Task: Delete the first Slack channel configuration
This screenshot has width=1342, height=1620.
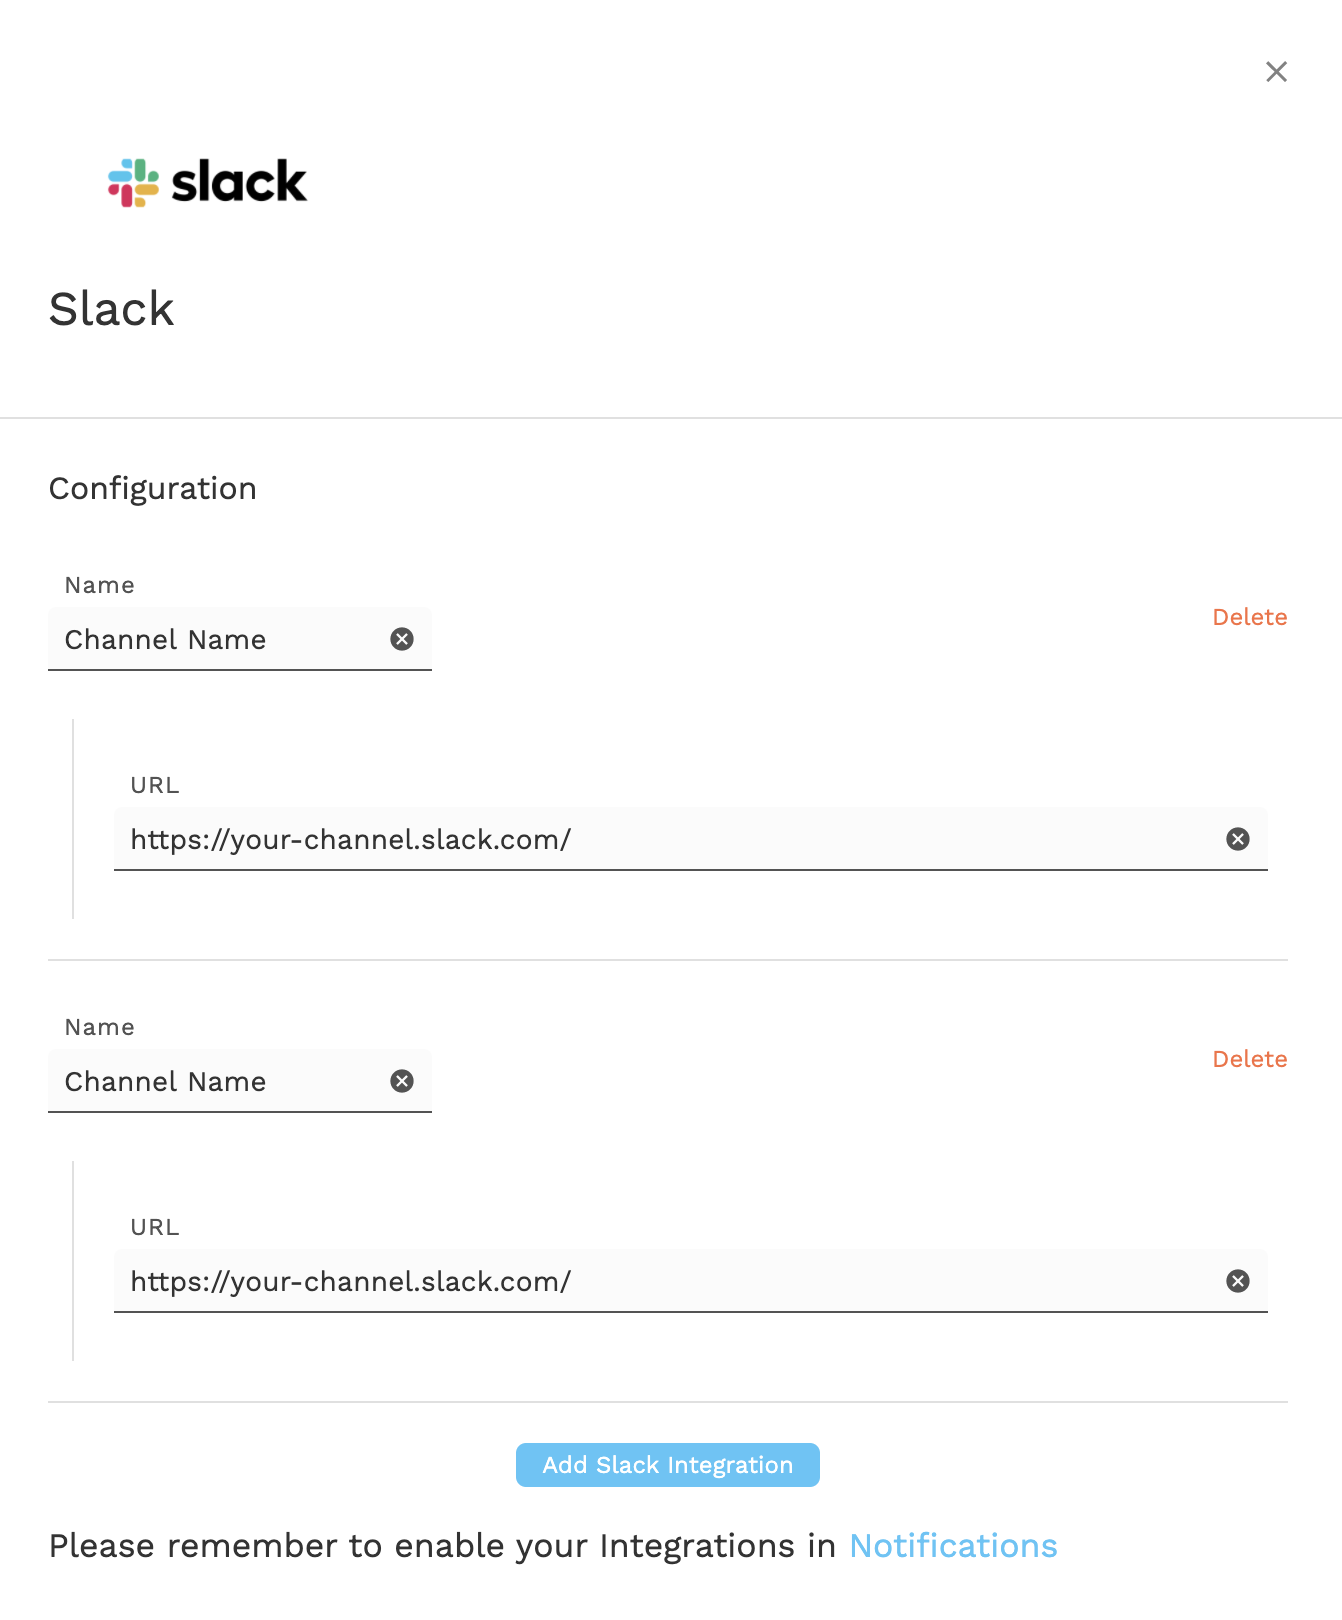Action: pos(1250,617)
